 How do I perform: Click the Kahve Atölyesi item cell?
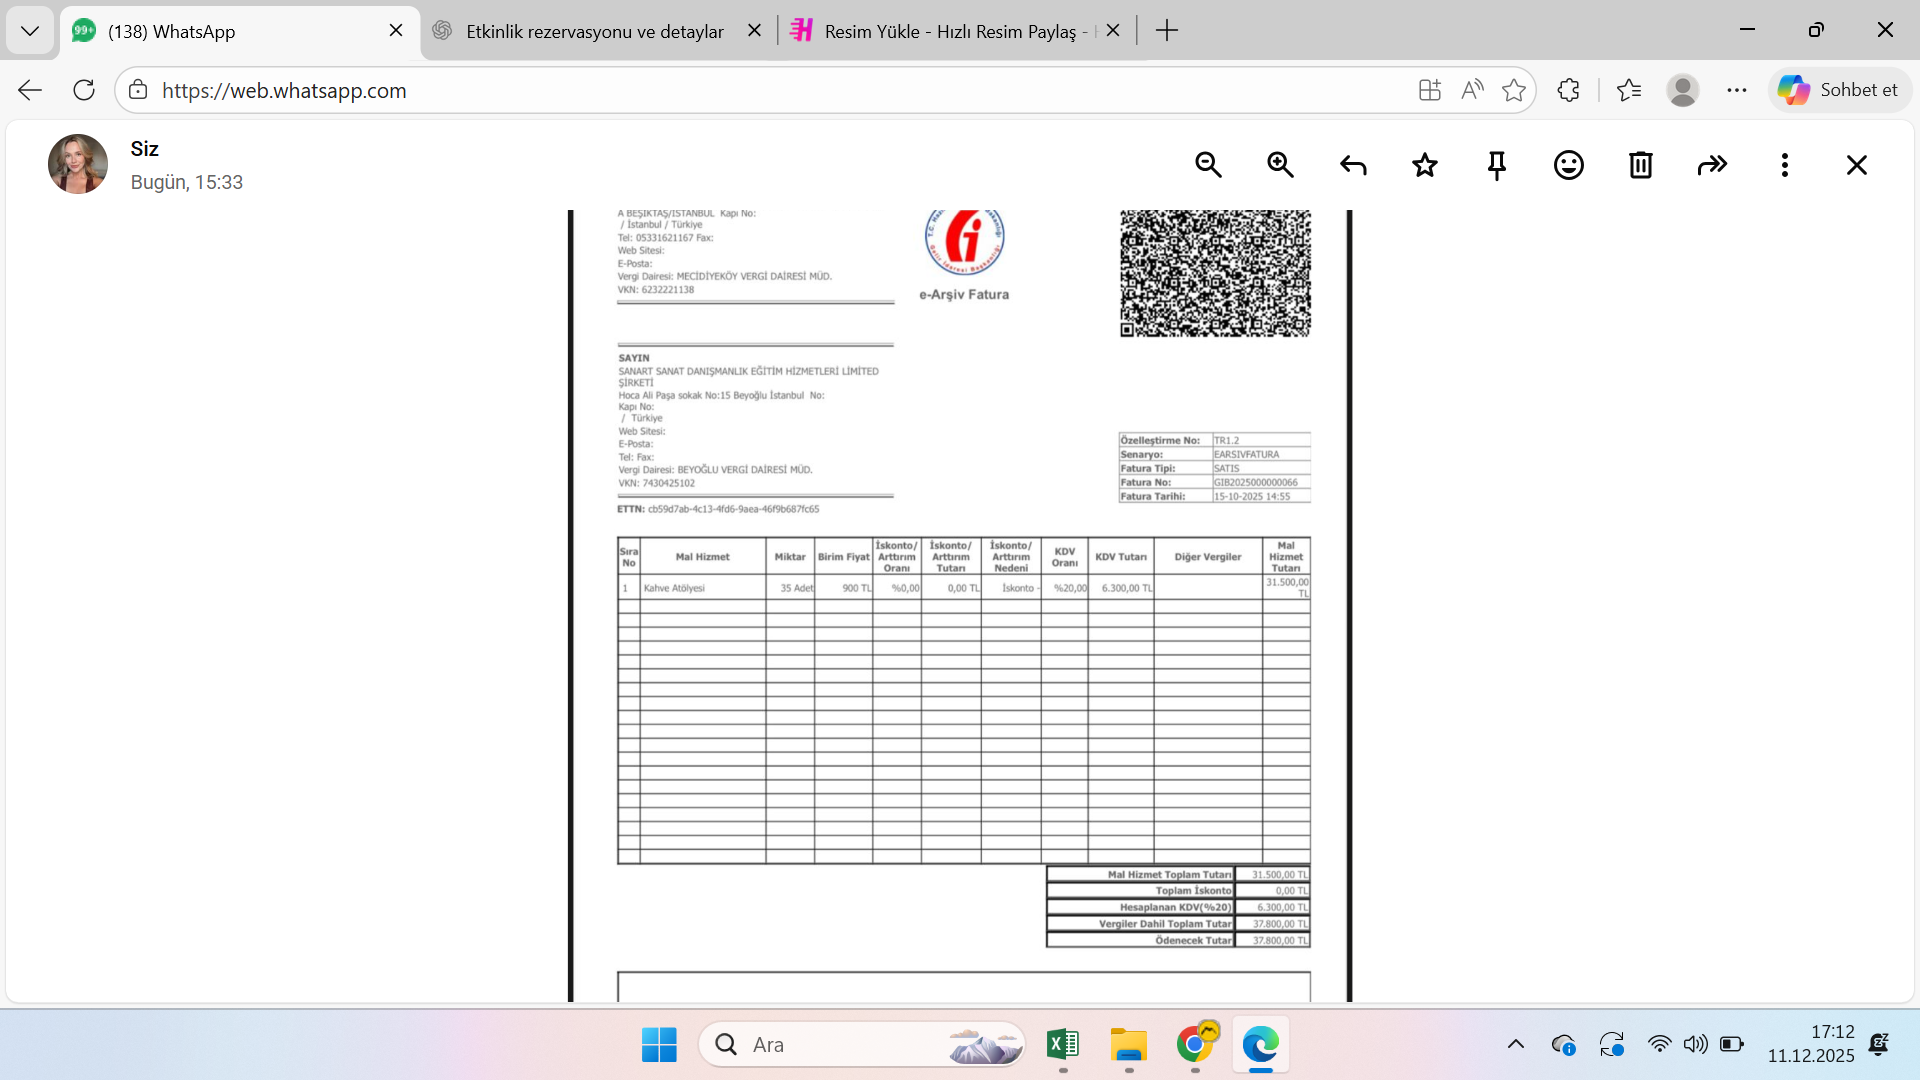pos(703,588)
